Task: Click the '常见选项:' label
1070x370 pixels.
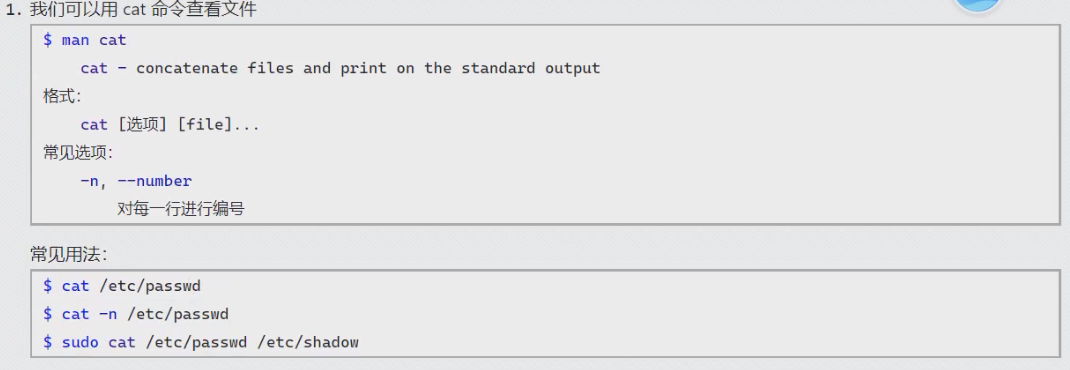Action: click(78, 153)
